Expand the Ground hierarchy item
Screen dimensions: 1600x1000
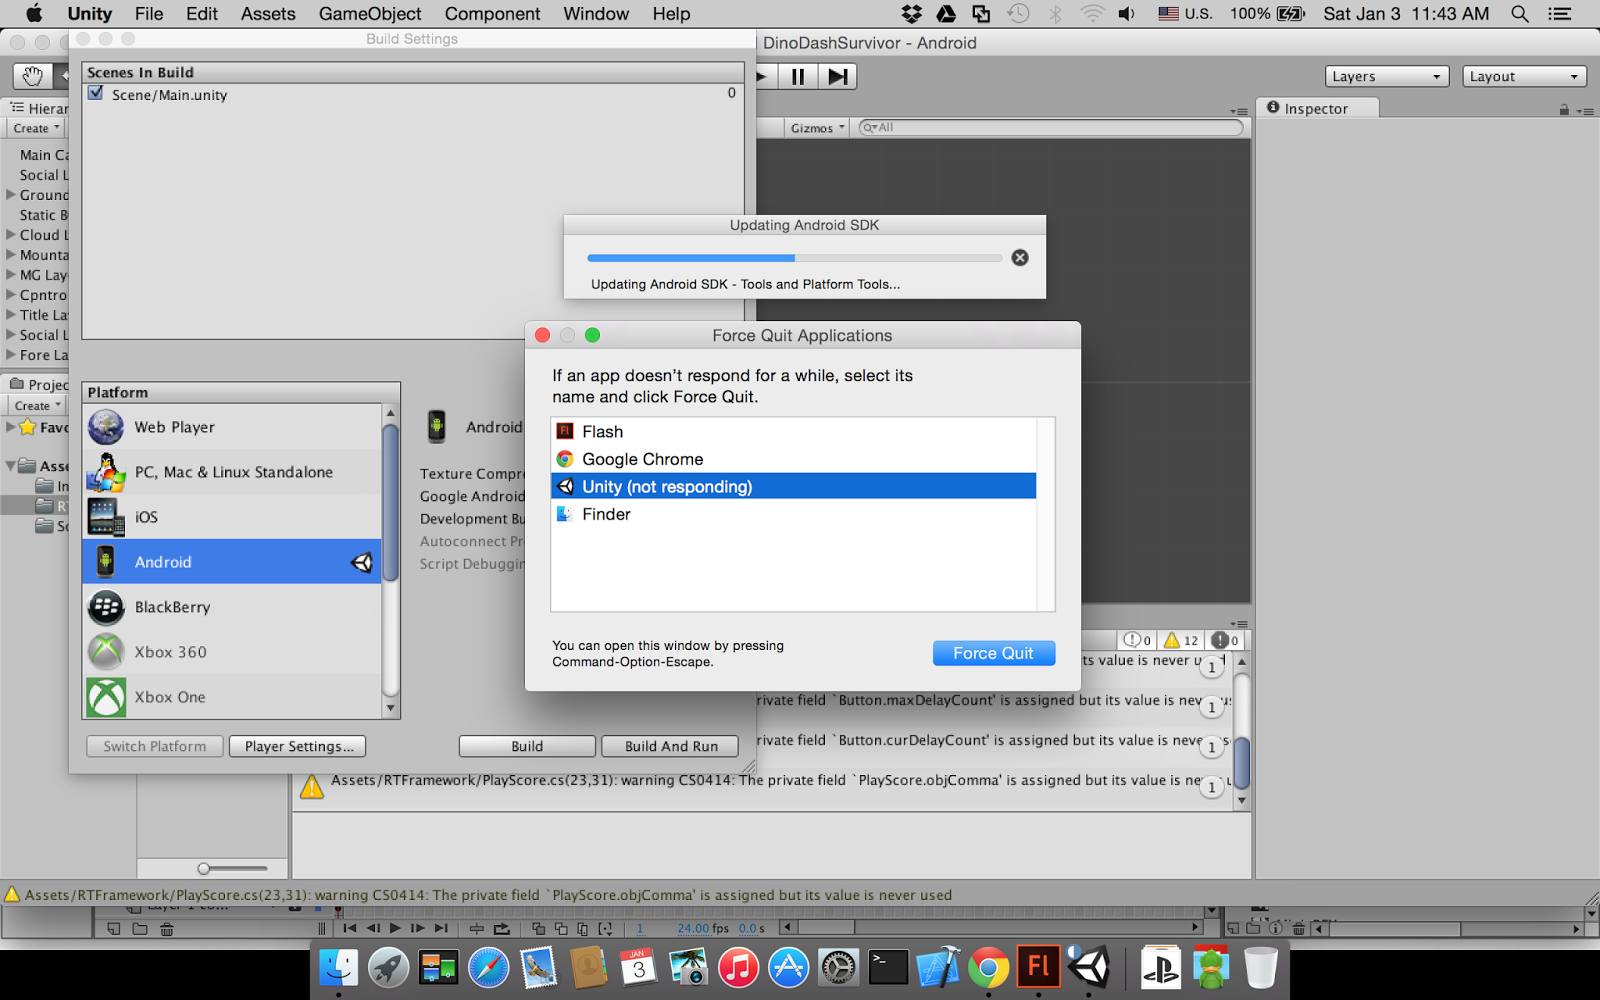[11, 194]
